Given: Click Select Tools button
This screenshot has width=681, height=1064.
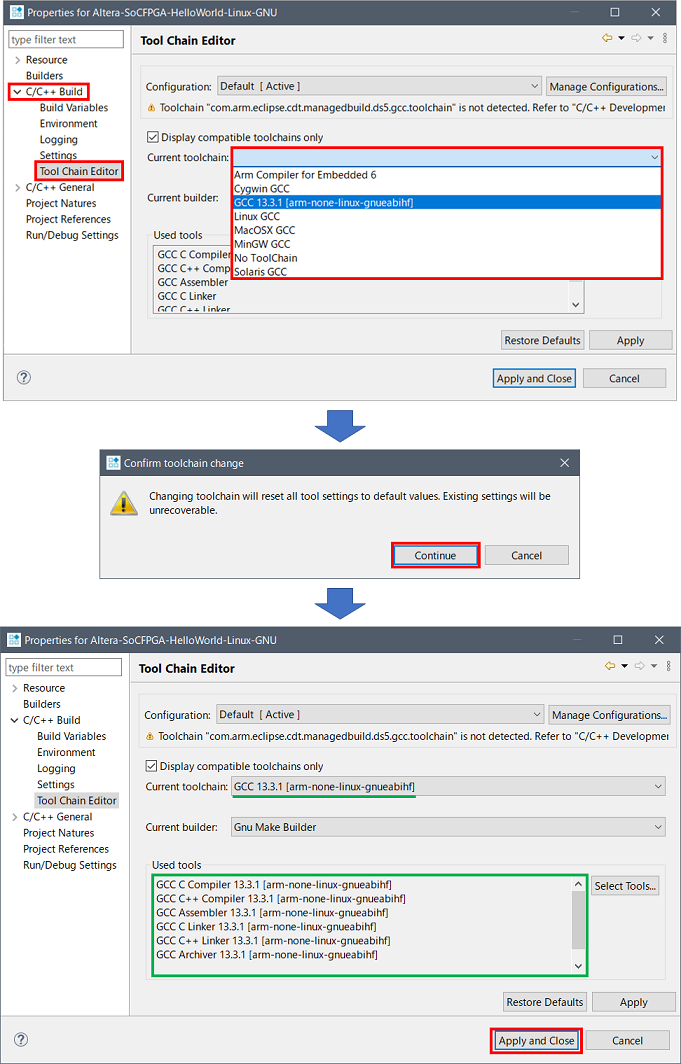Looking at the screenshot, I should [625, 886].
